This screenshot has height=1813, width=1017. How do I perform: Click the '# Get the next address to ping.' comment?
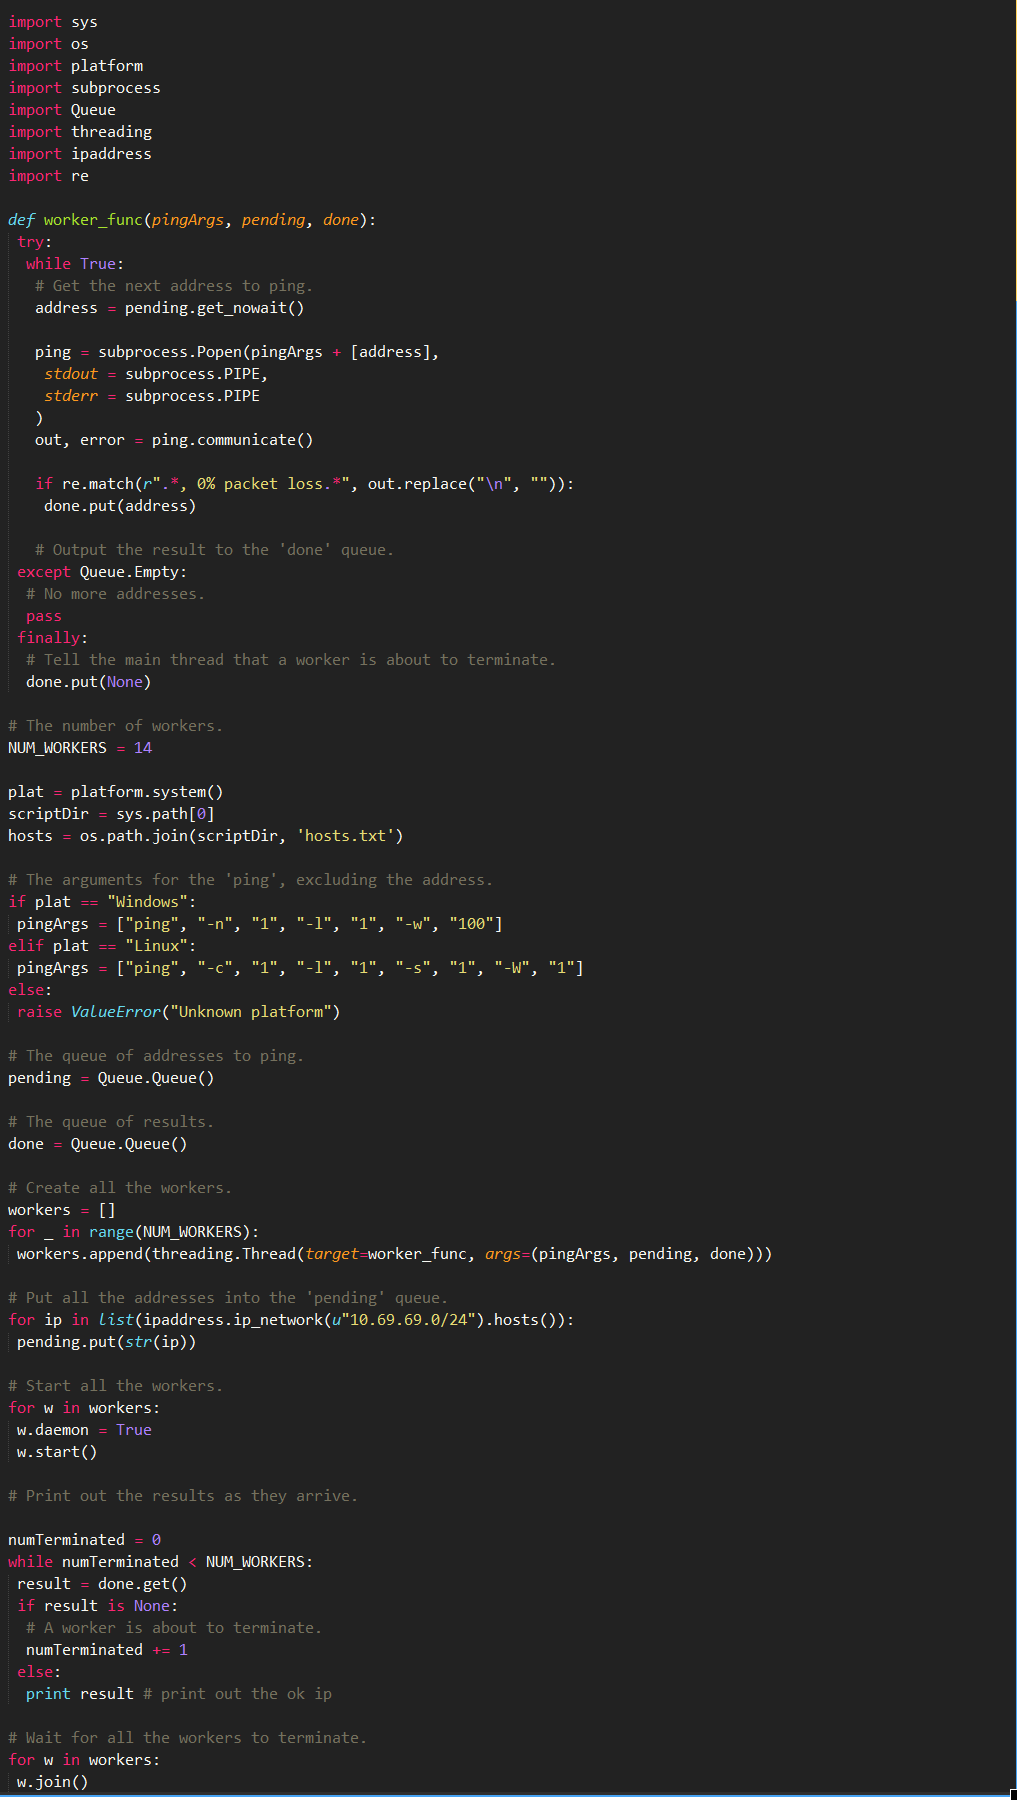174,286
